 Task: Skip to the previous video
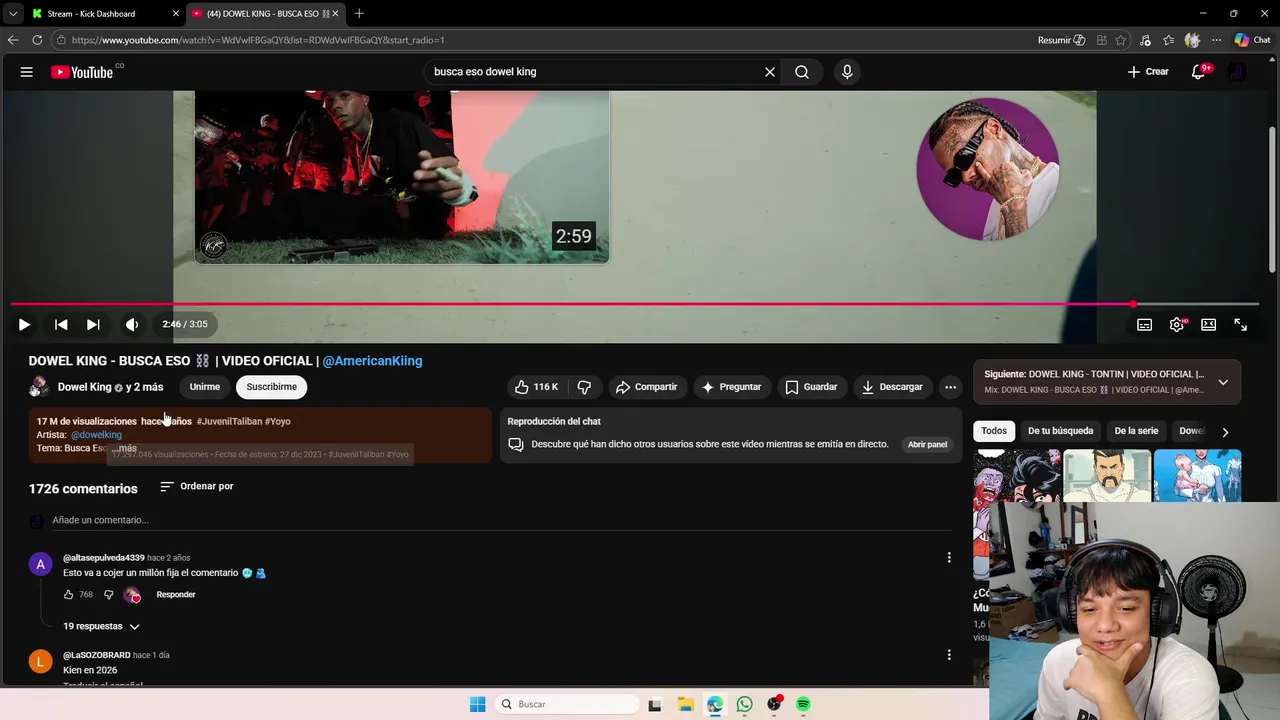(x=61, y=324)
